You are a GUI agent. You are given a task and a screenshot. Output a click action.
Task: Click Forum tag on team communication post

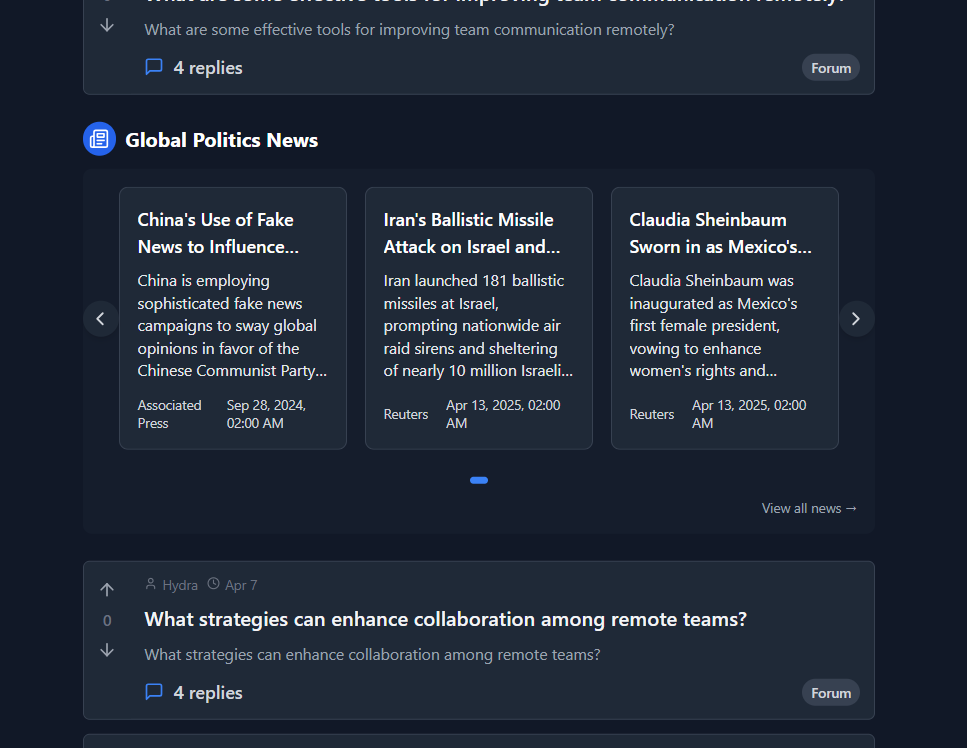point(831,68)
